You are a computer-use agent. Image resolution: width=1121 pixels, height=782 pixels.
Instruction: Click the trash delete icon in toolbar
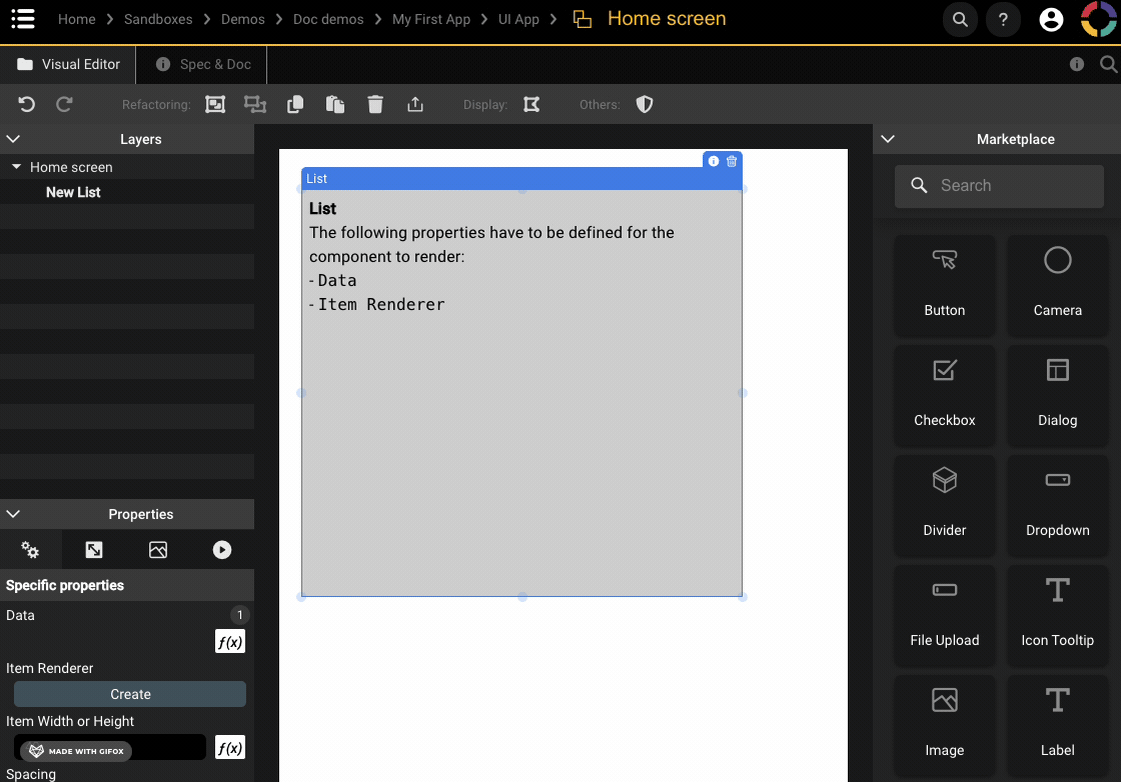click(375, 104)
